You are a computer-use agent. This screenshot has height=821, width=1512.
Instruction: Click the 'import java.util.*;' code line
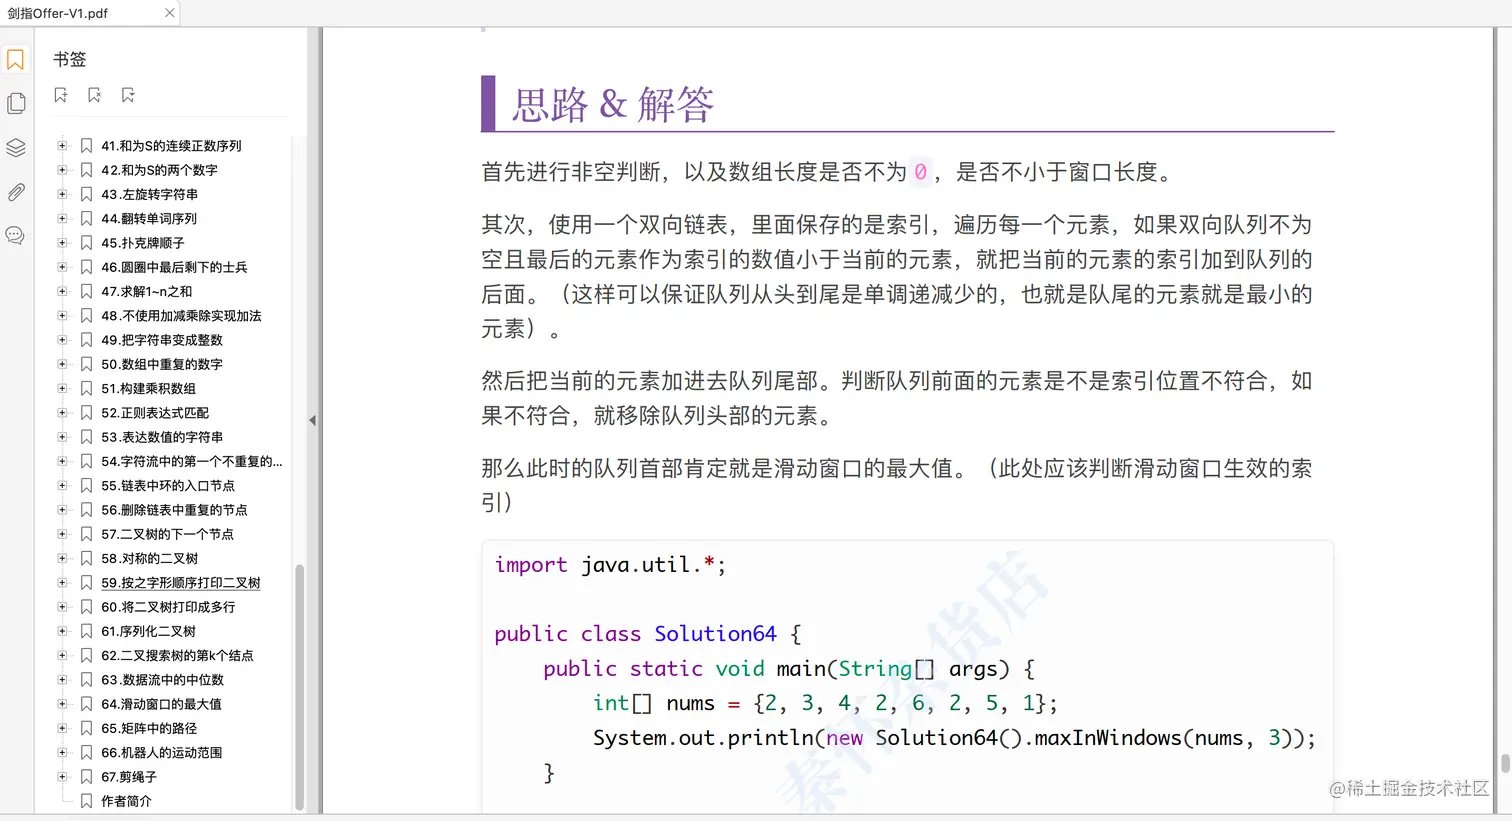click(x=610, y=565)
